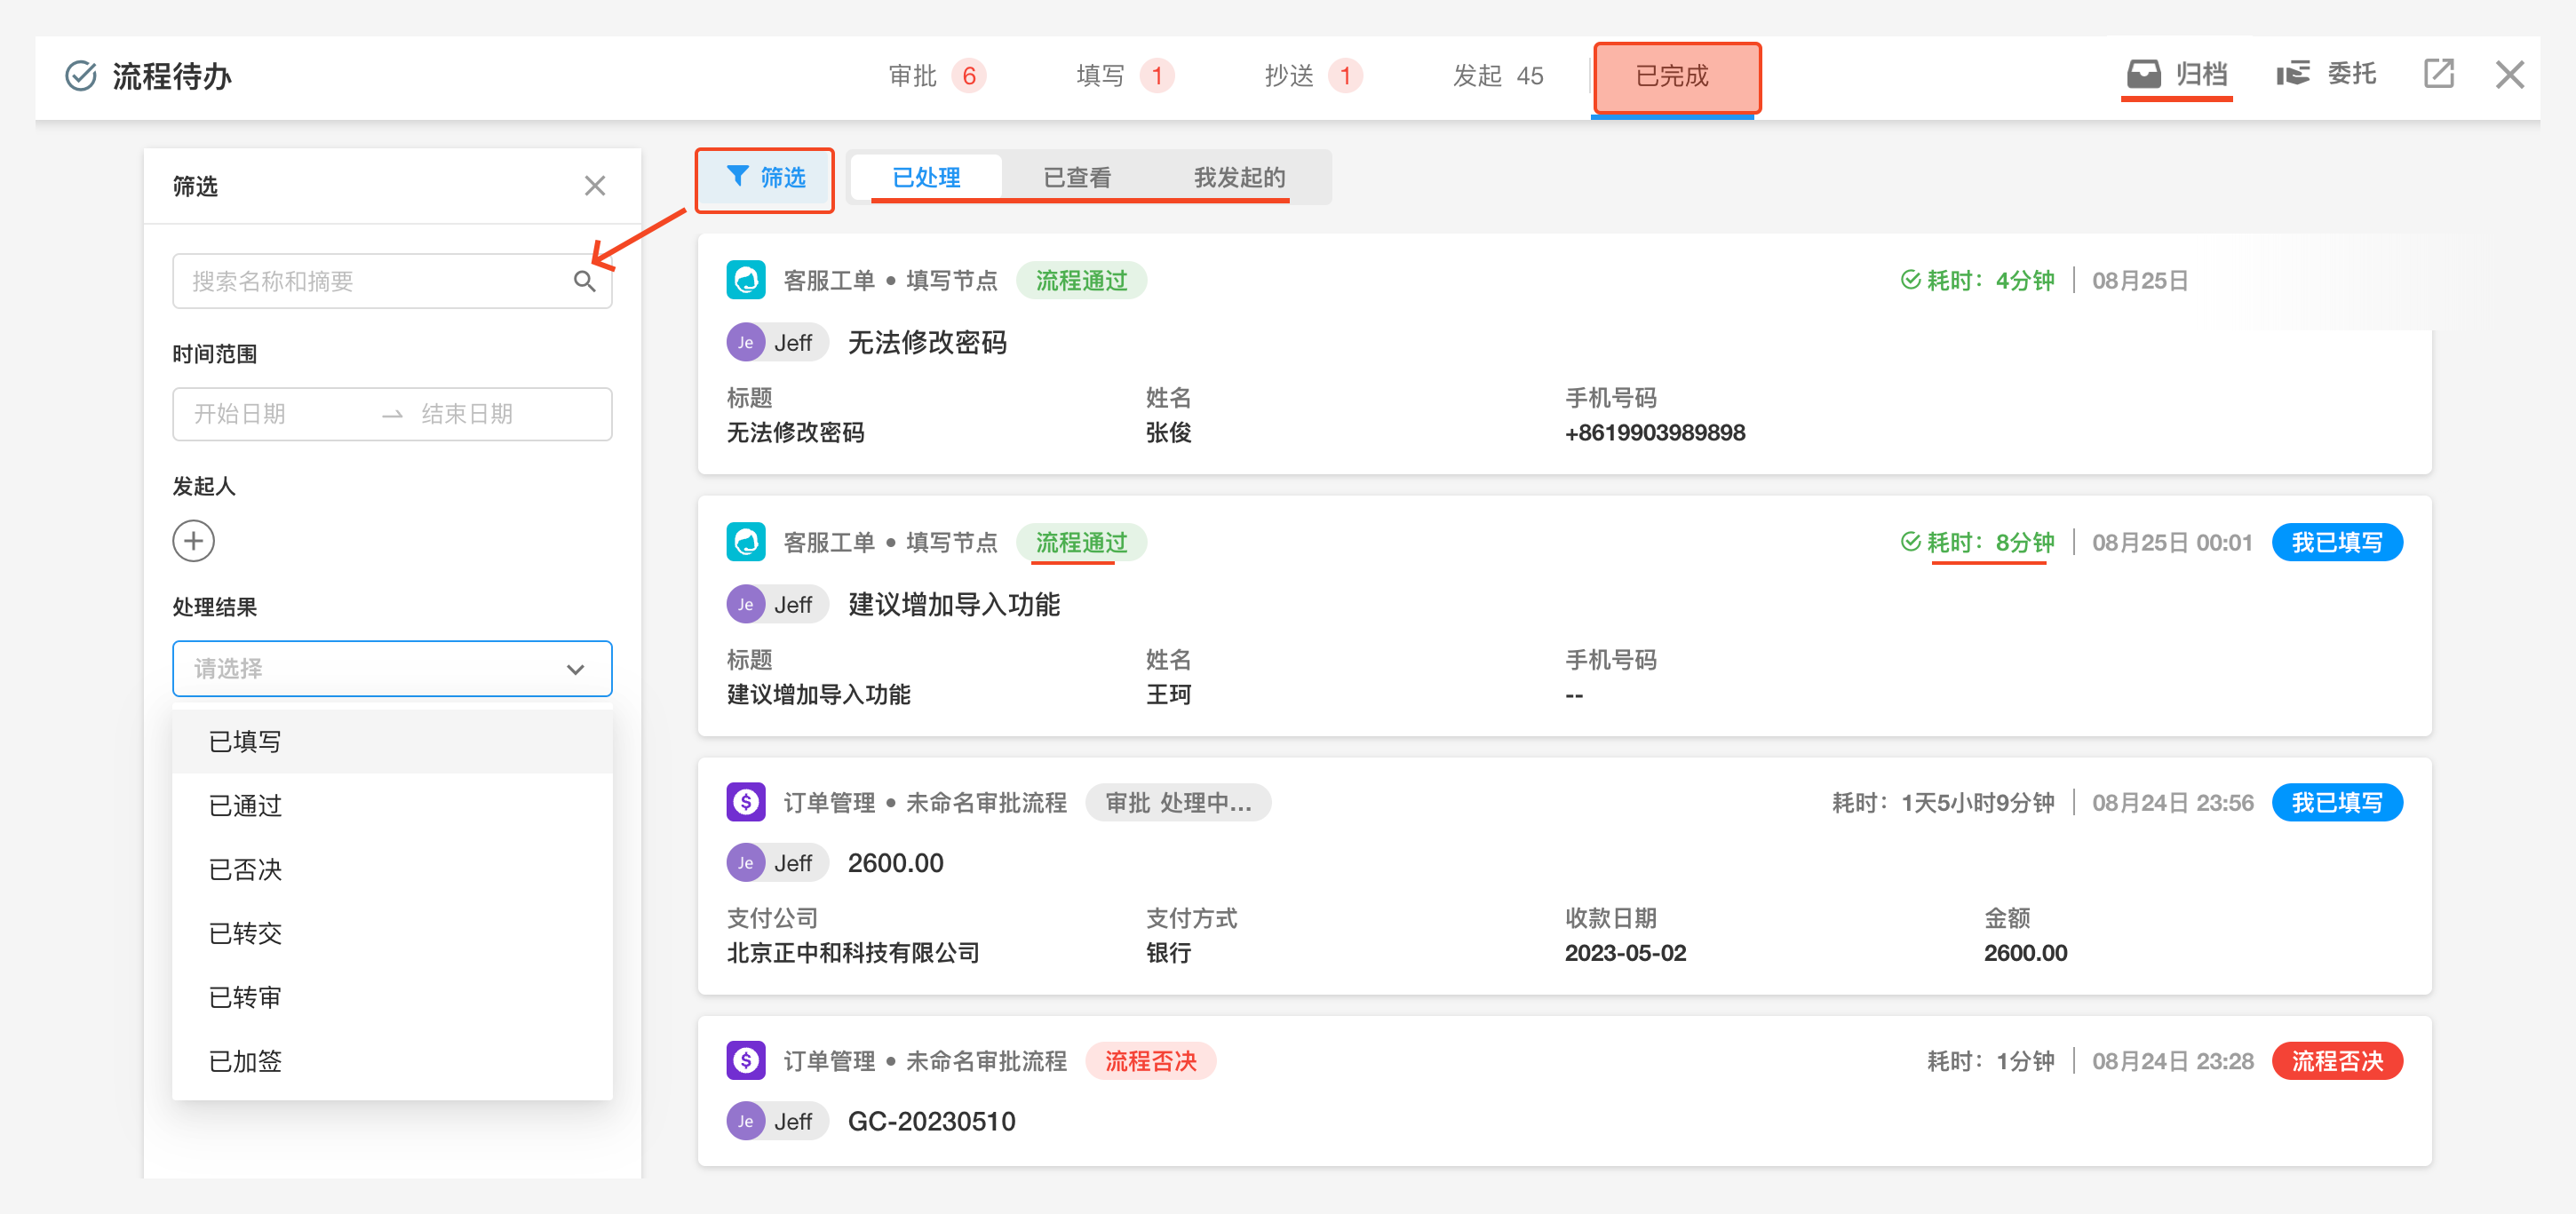Click the name 张俊
The width and height of the screenshot is (2576, 1214).
(x=1168, y=433)
